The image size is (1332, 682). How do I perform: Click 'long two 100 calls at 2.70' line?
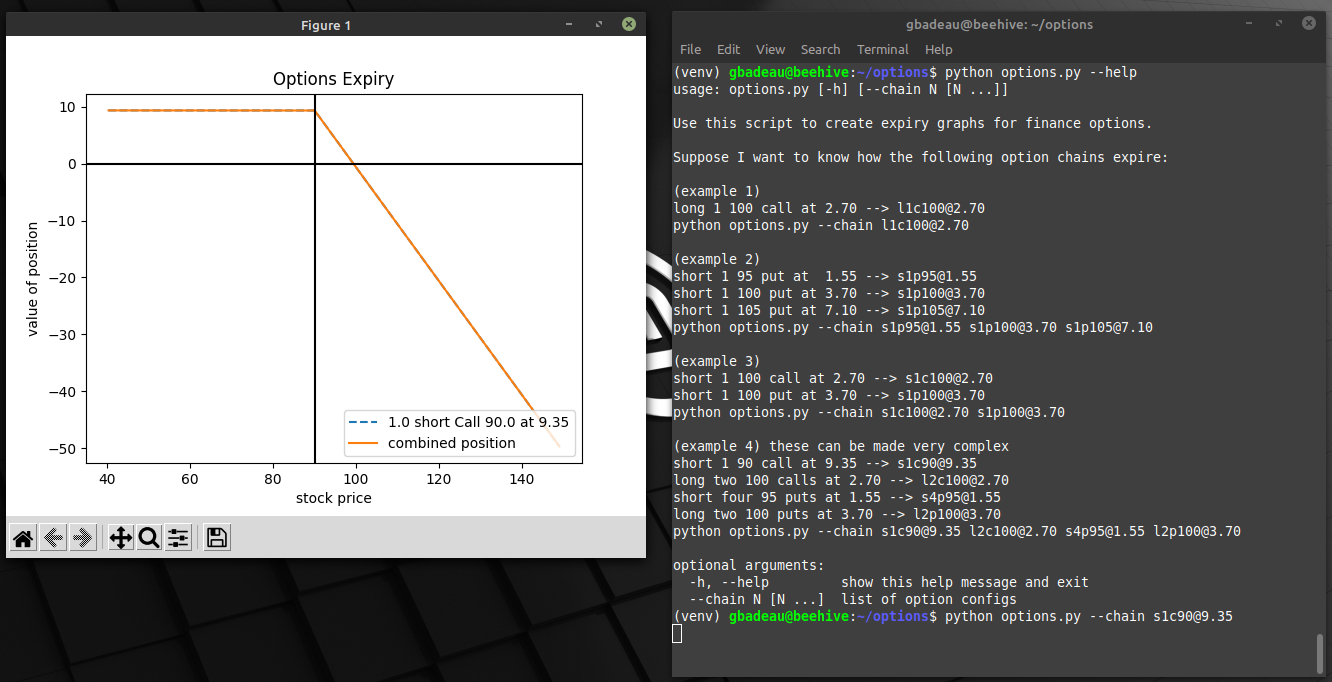841,480
